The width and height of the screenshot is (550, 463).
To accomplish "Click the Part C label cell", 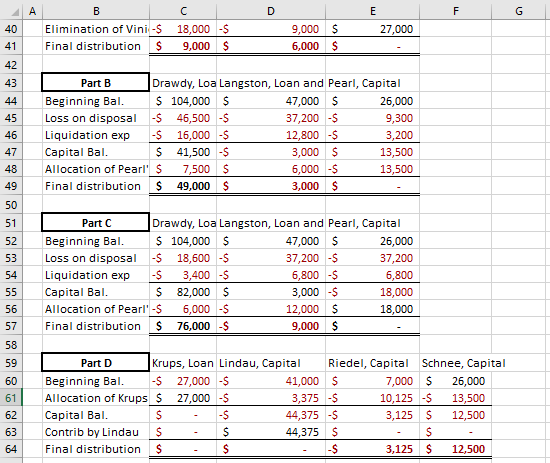I will [96, 223].
